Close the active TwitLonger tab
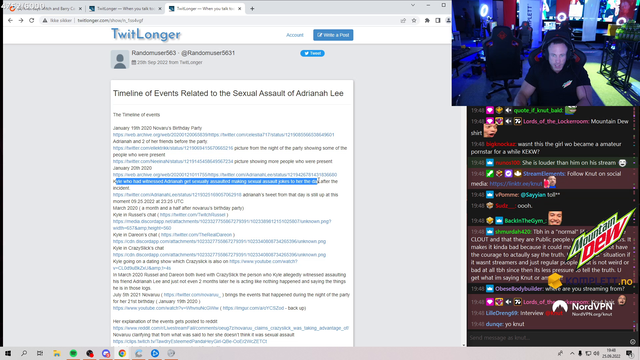 [x=239, y=9]
